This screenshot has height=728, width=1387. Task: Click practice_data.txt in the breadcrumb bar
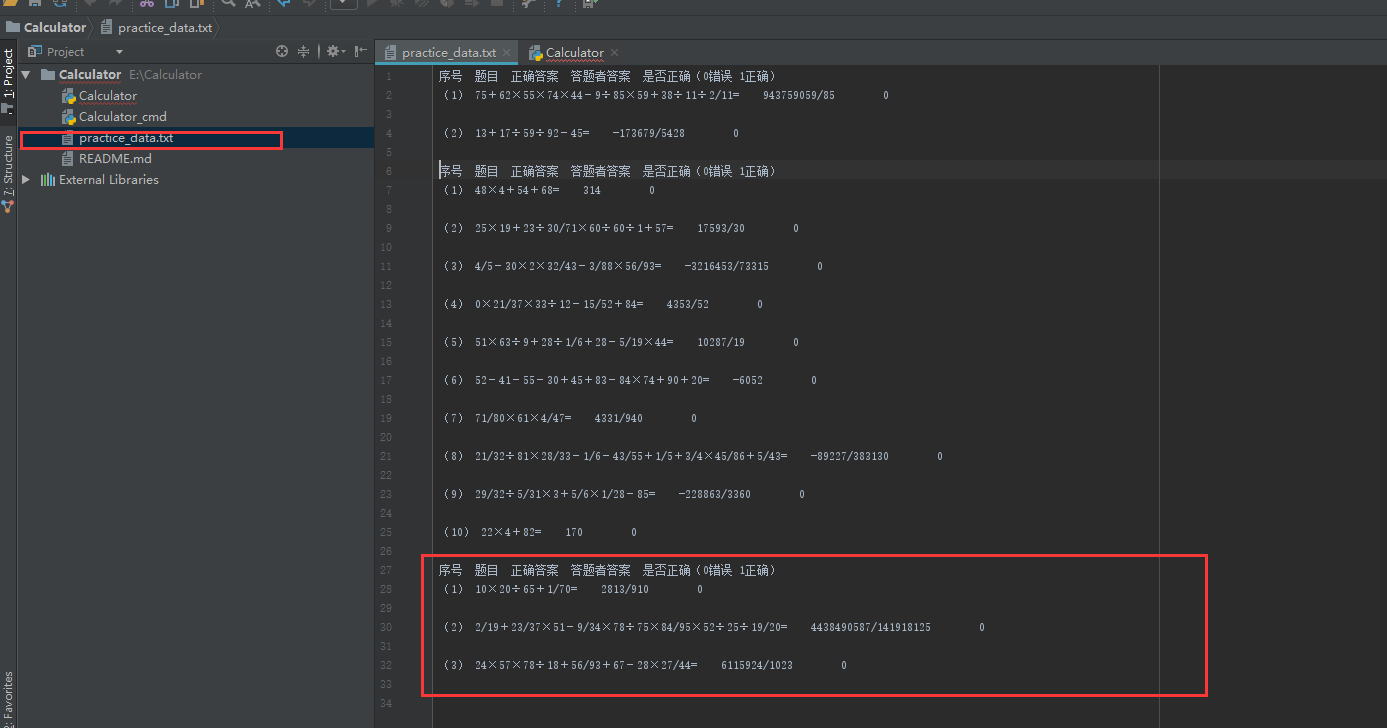pos(158,27)
